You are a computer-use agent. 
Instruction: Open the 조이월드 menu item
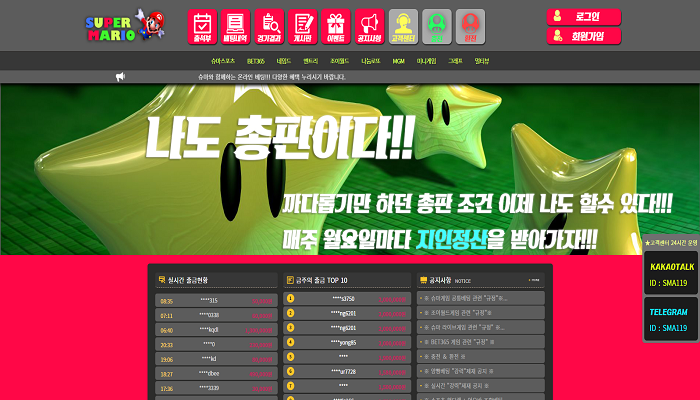click(x=339, y=61)
